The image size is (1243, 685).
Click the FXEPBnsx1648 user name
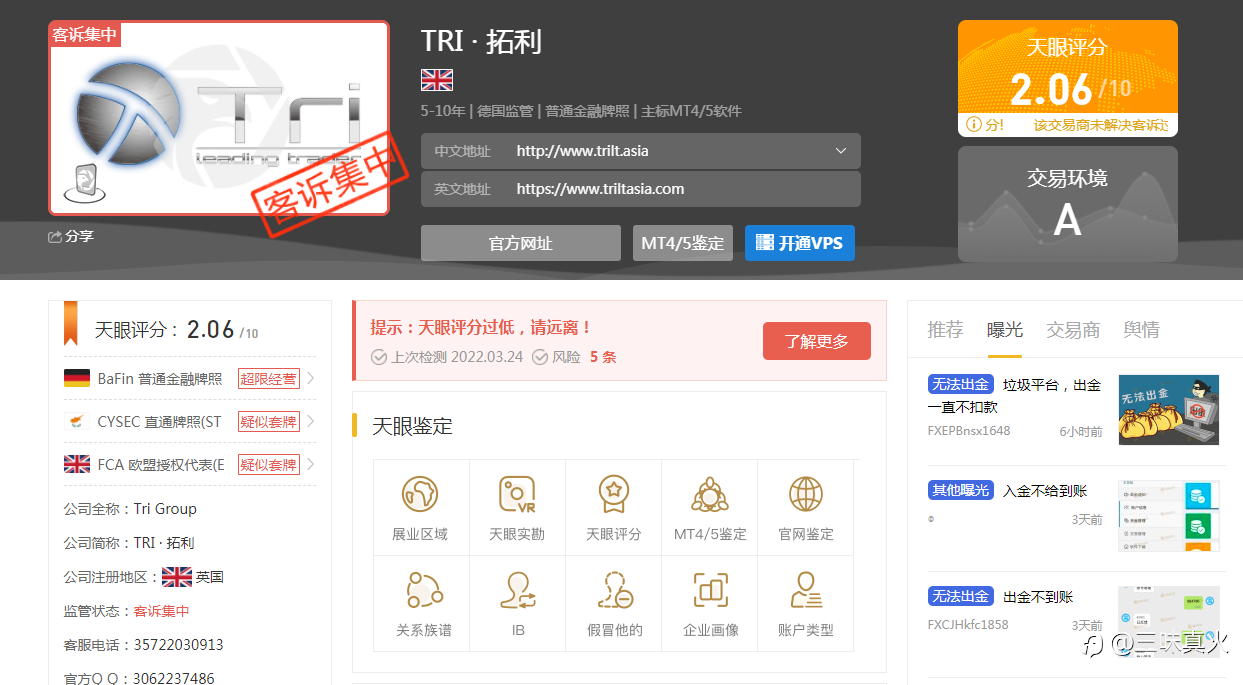[969, 431]
